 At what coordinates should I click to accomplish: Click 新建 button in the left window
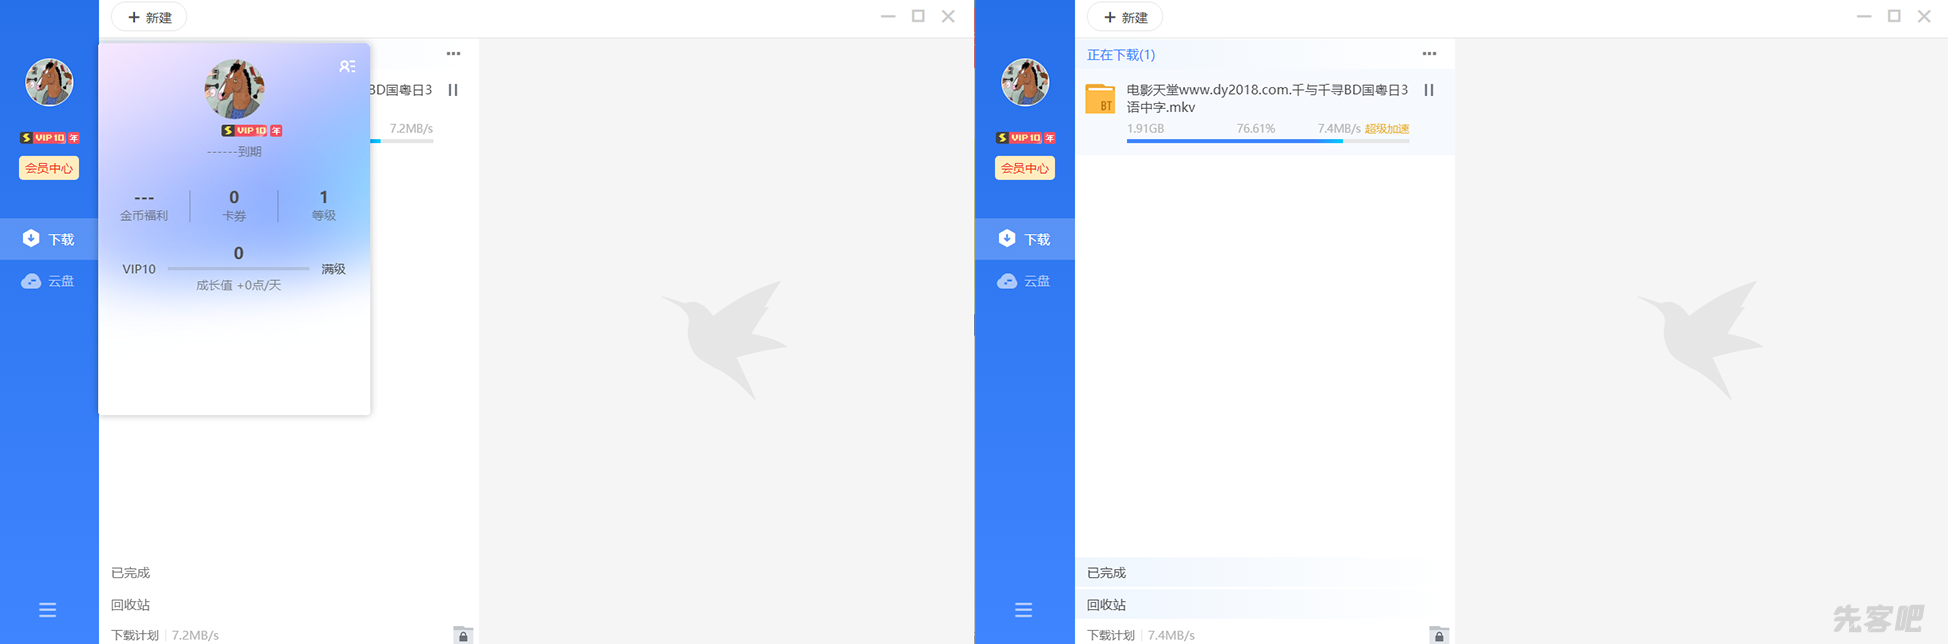click(149, 17)
